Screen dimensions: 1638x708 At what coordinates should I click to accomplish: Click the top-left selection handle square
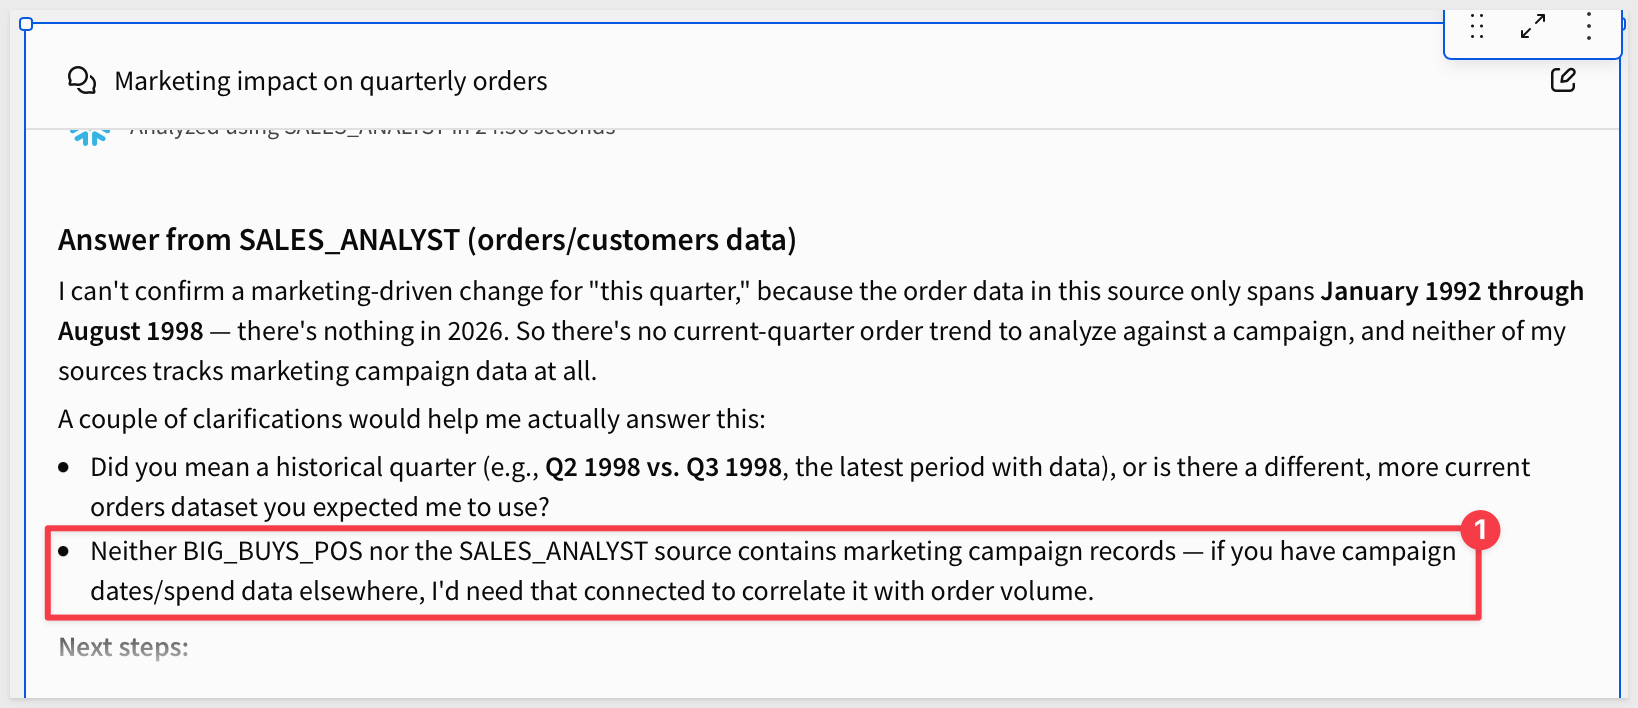click(26, 24)
